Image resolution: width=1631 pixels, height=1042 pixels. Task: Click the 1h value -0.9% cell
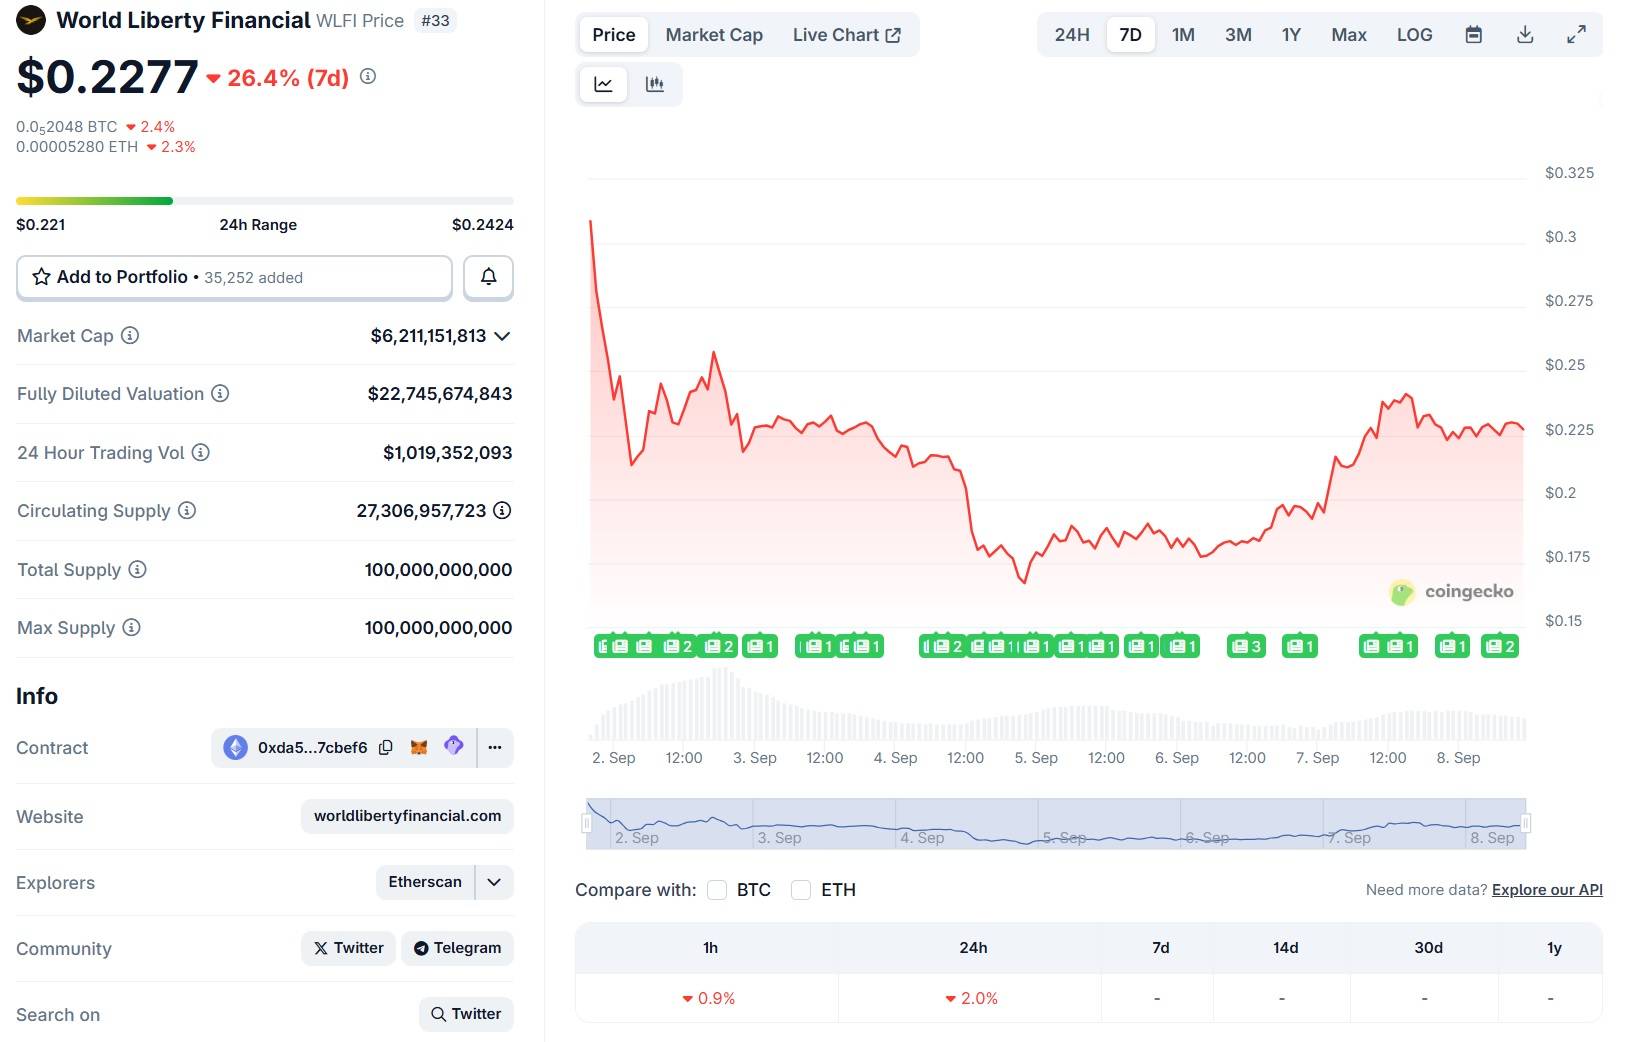[708, 998]
